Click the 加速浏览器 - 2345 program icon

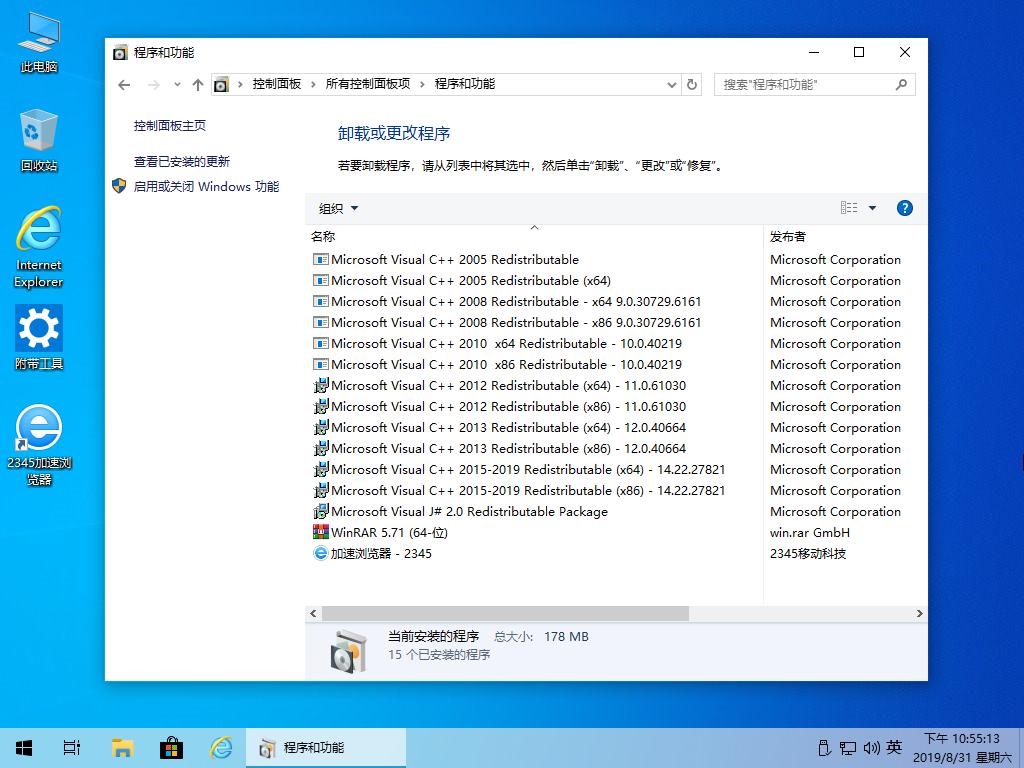(x=320, y=553)
